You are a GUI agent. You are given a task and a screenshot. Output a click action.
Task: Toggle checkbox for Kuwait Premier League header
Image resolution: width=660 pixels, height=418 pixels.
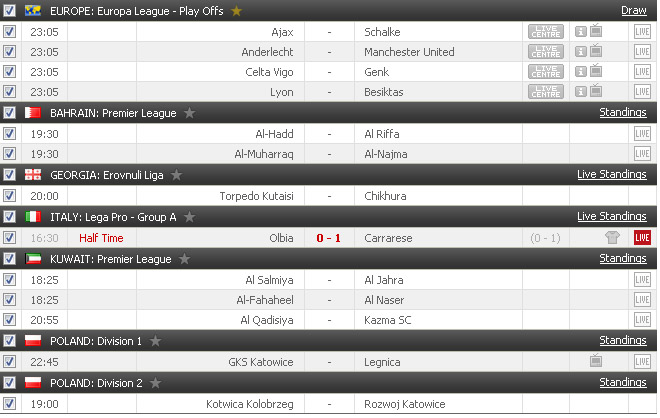[9, 258]
